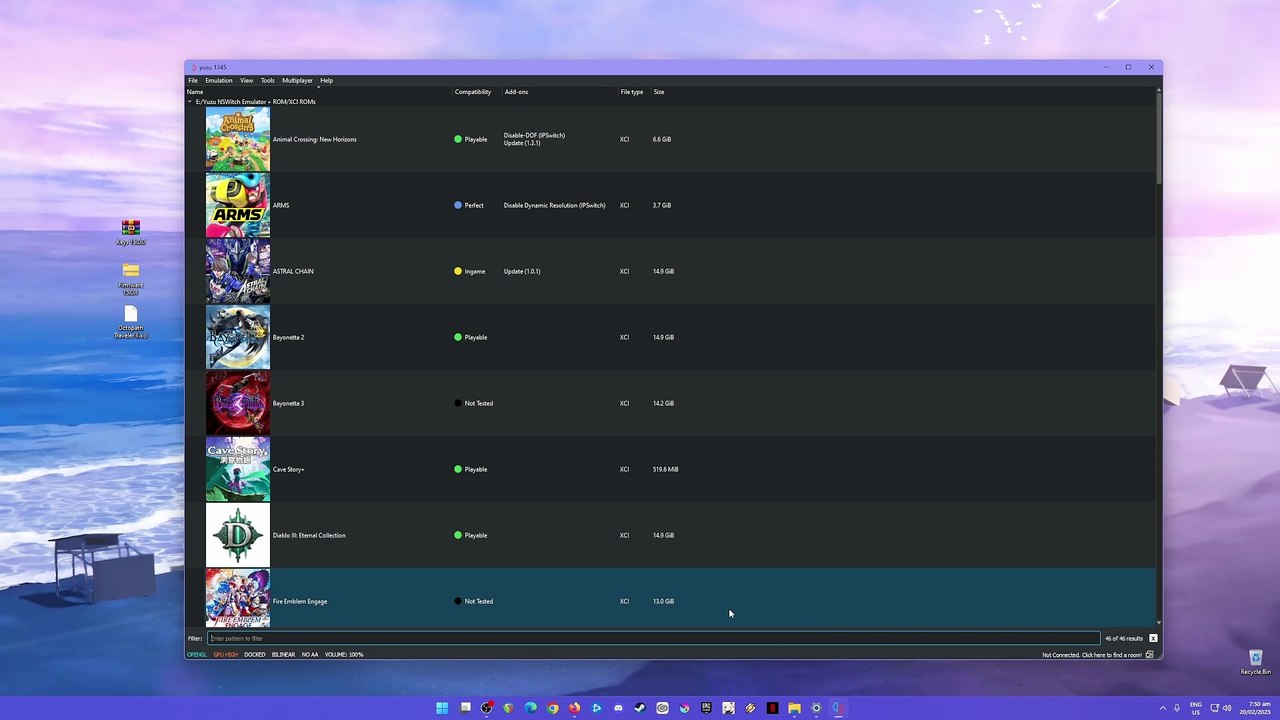Toggle the DOCKED mode status button
Viewport: 1280px width, 720px height.
[255, 655]
